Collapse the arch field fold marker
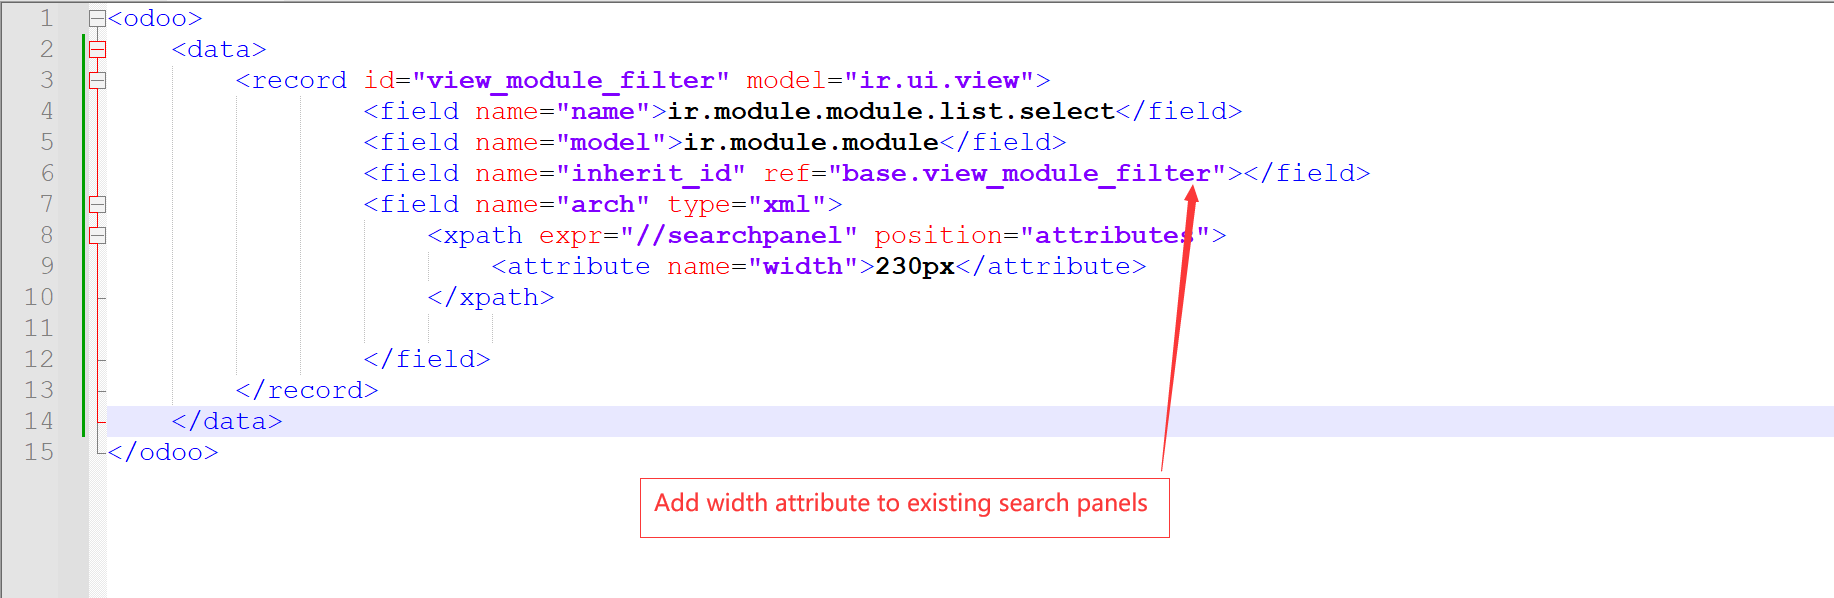The height and width of the screenshot is (598, 1834). [97, 204]
